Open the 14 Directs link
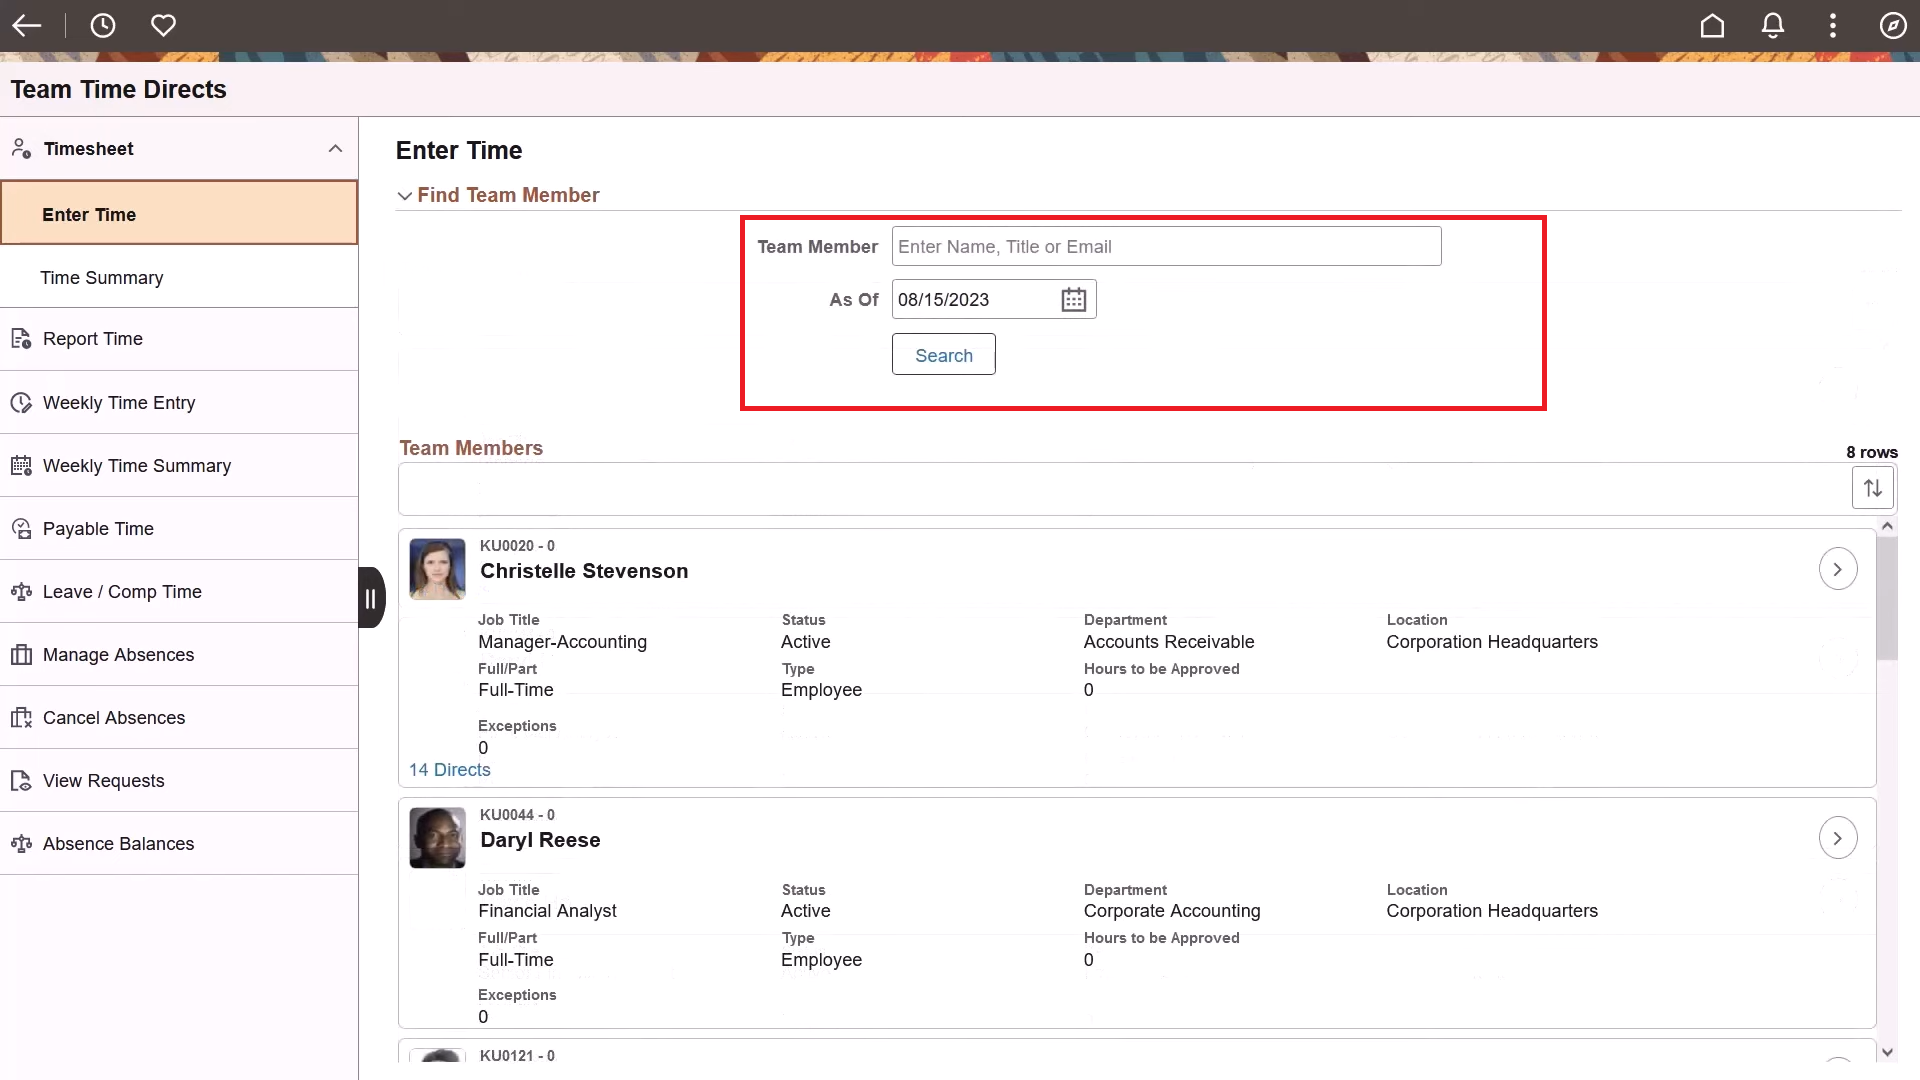The image size is (1920, 1080). click(x=450, y=769)
